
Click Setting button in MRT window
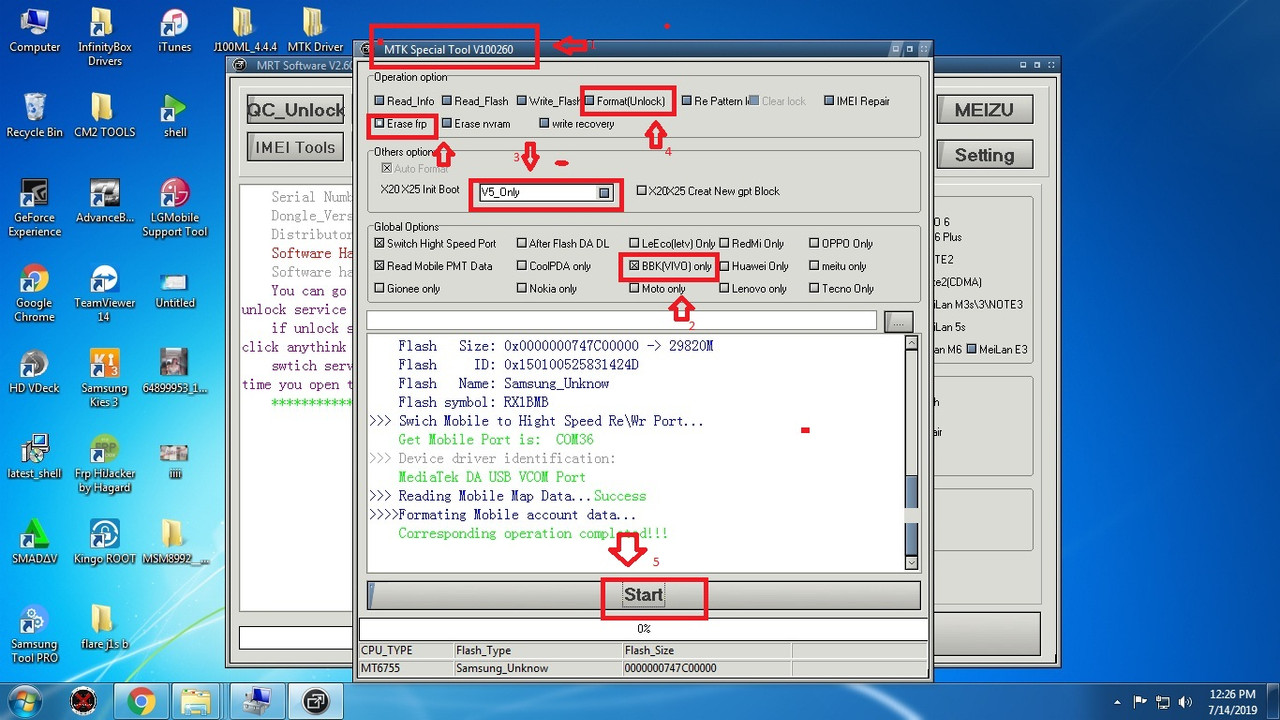(x=984, y=155)
